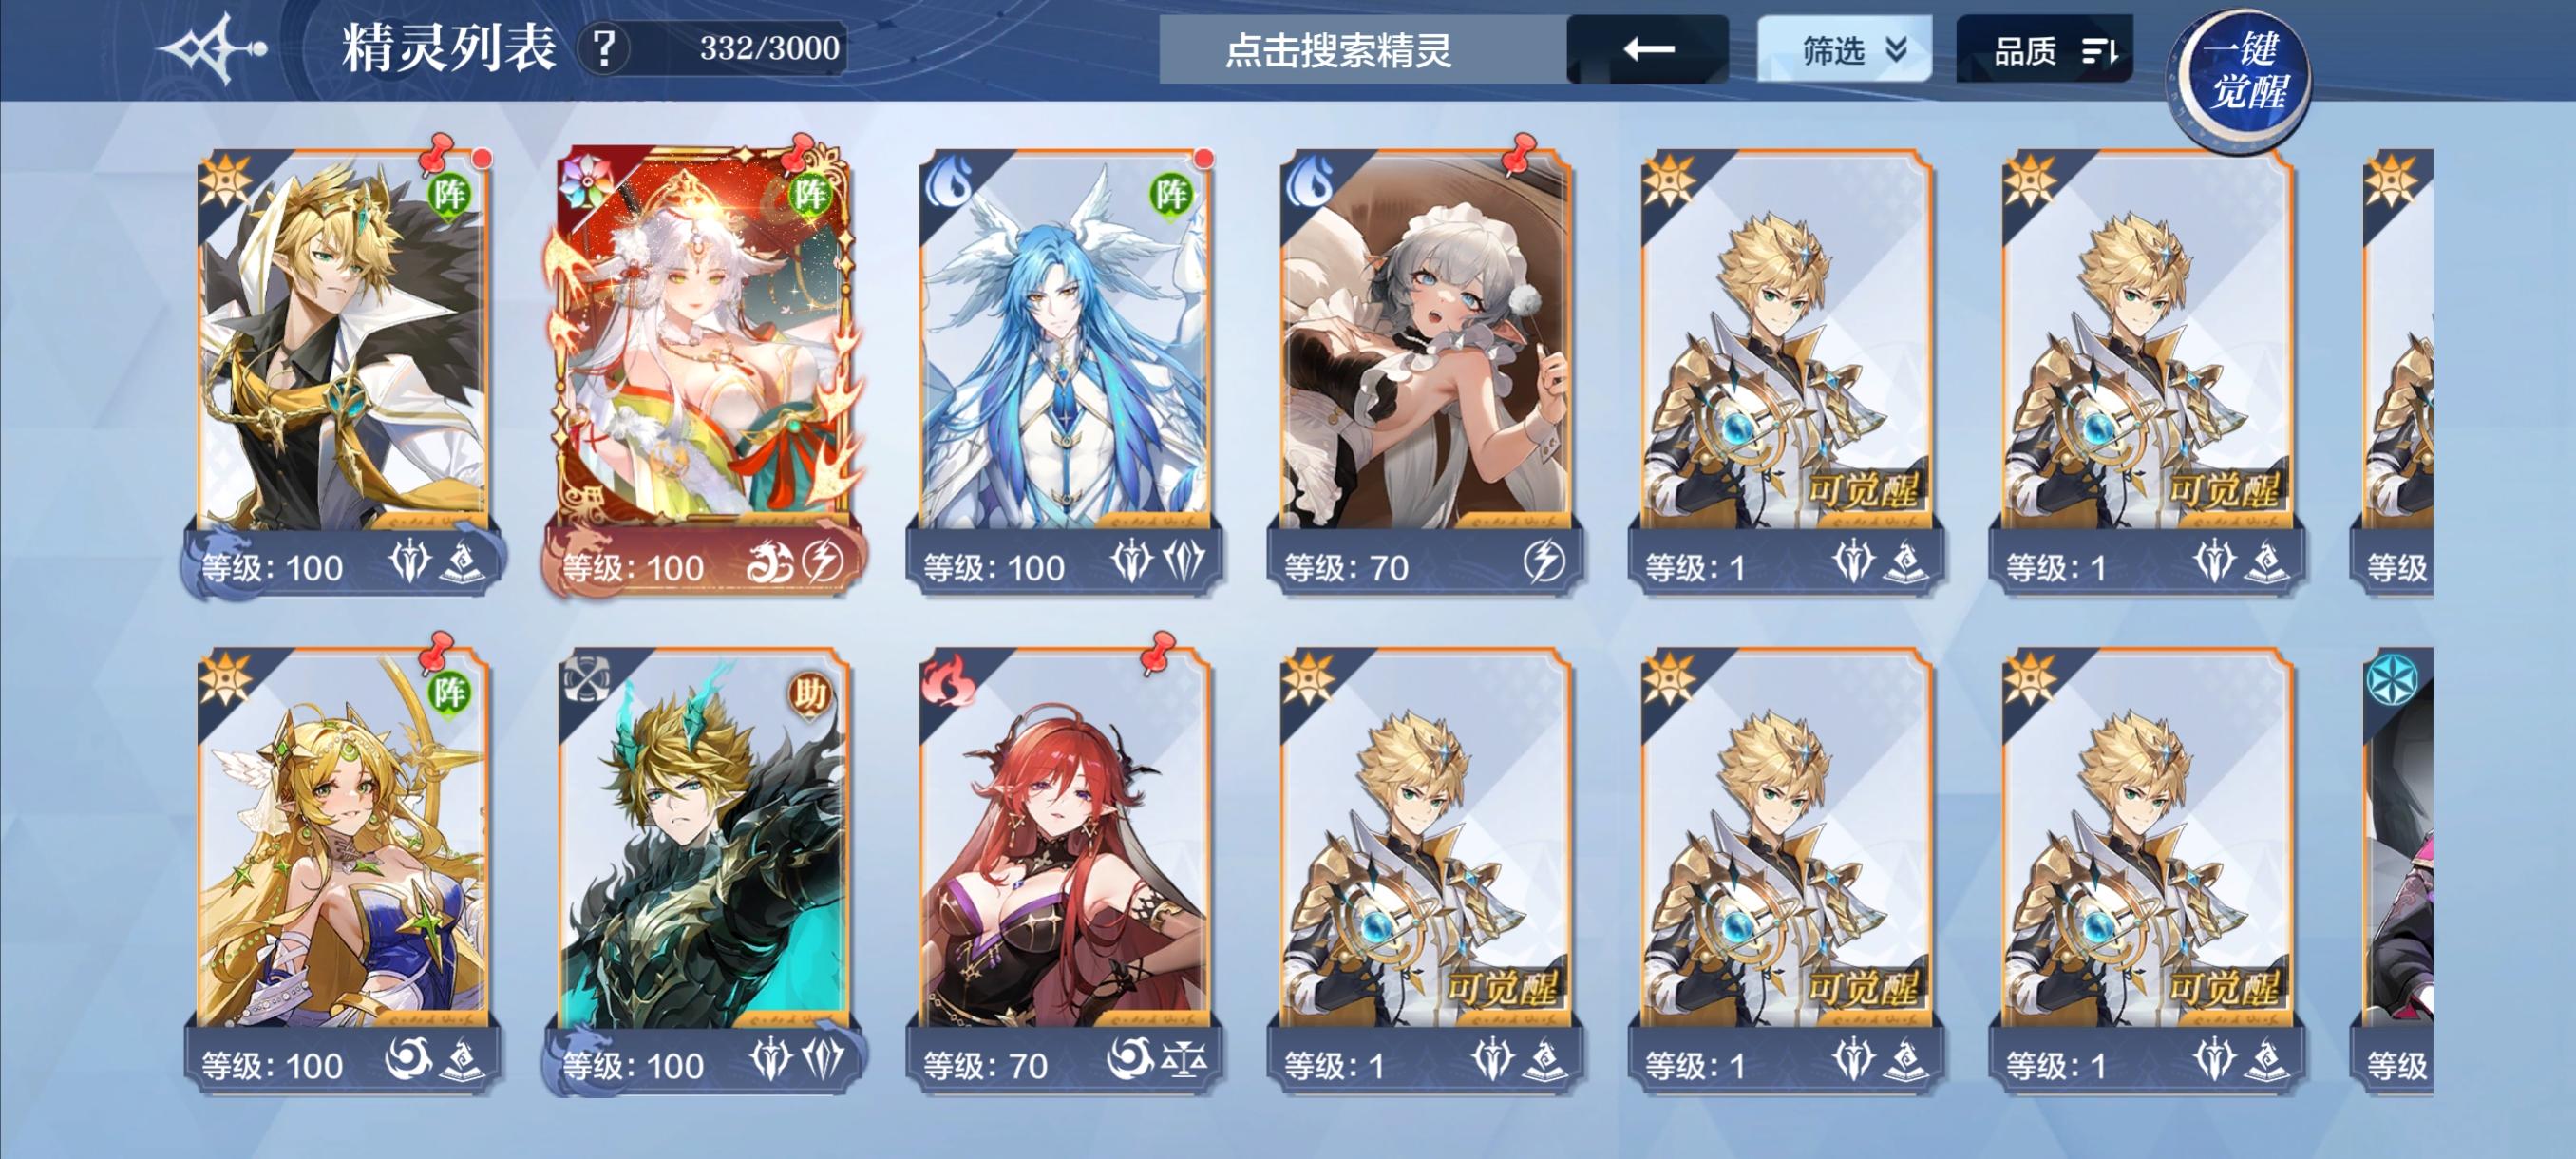Click 可觉醒 label on last bottom-row knight card

point(2225,989)
